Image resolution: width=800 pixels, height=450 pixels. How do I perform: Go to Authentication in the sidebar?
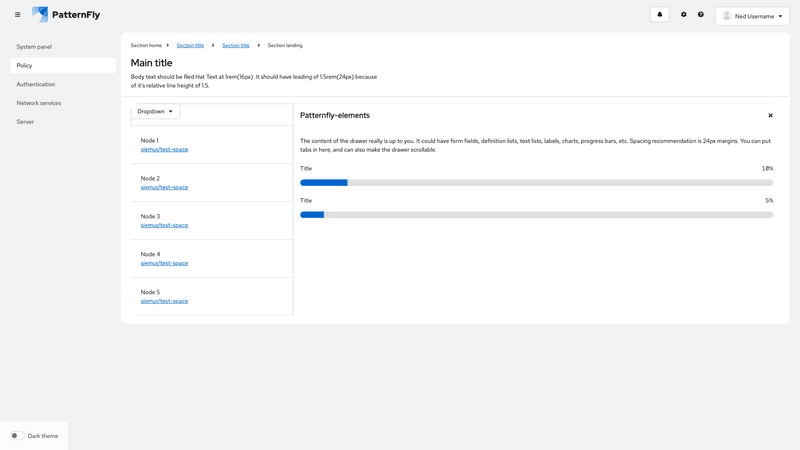pyautogui.click(x=36, y=84)
